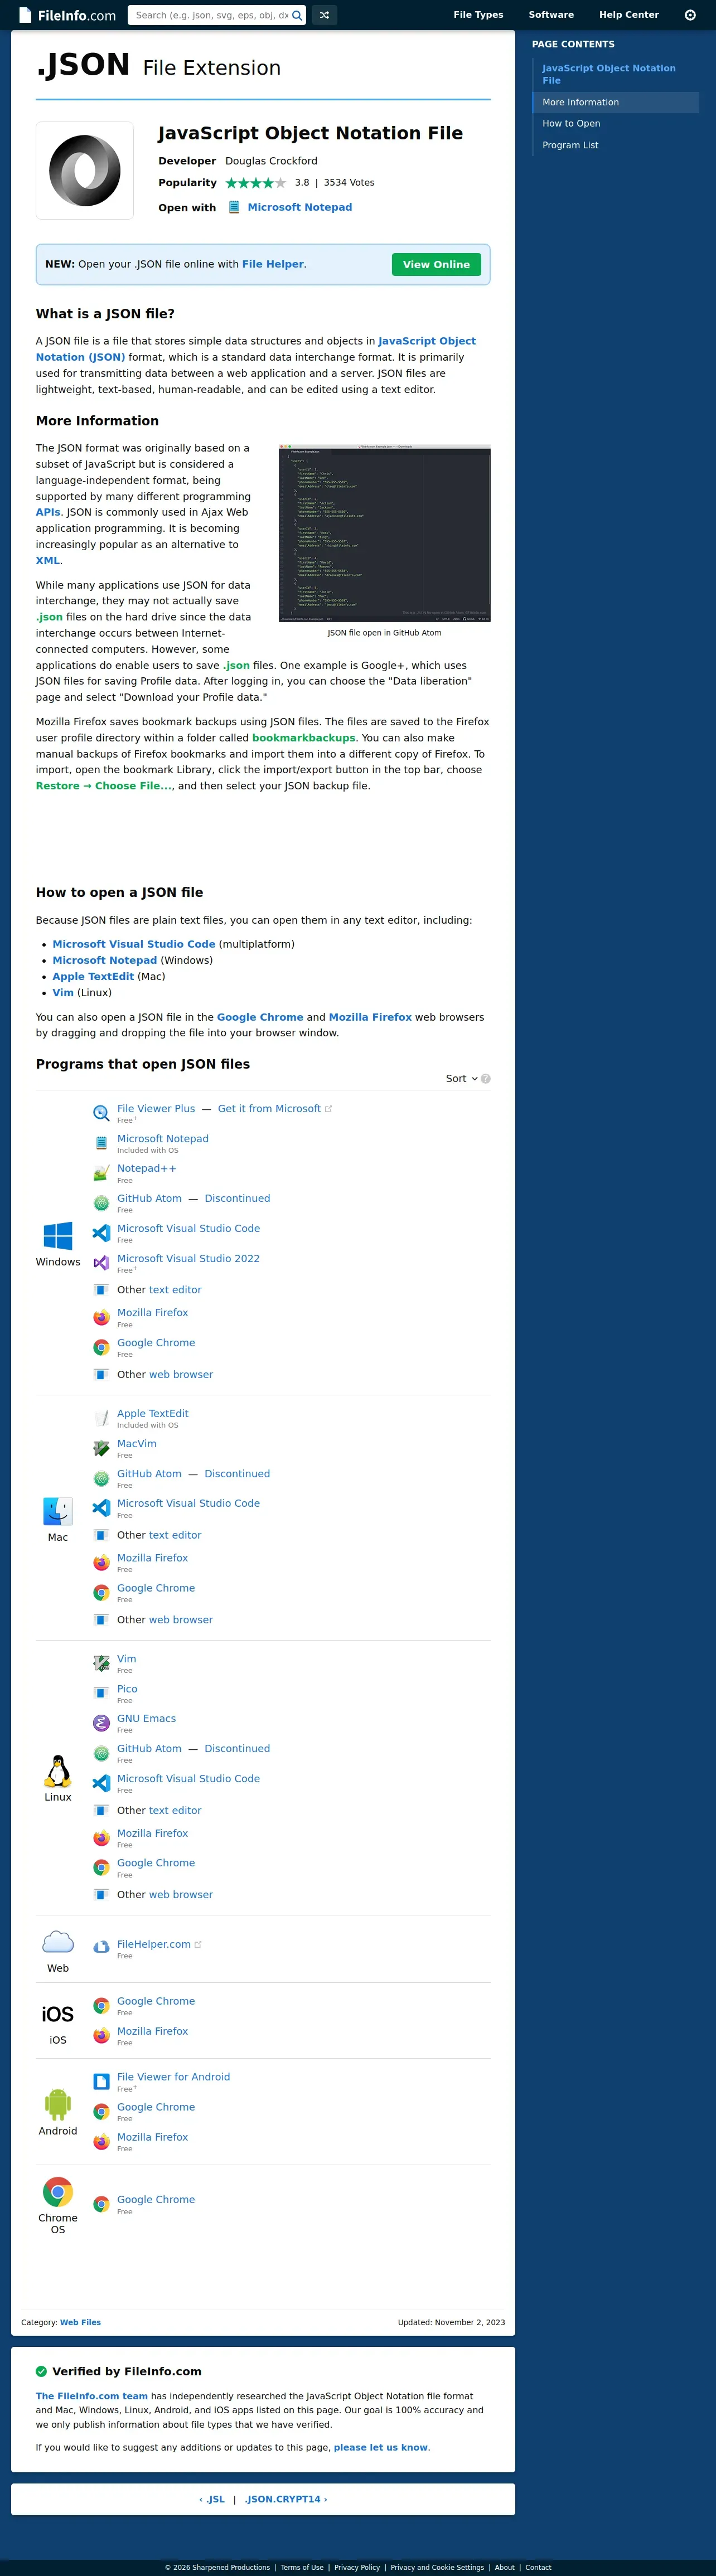Image resolution: width=716 pixels, height=2576 pixels.
Task: Open Microsoft Visual Studio Code link in bullet list
Action: pyautogui.click(x=134, y=944)
